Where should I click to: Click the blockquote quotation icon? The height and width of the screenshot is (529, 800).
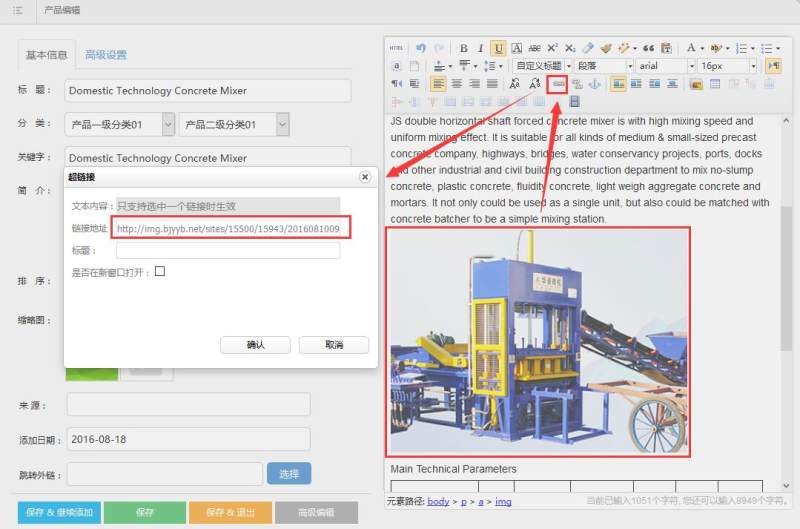pyautogui.click(x=648, y=48)
